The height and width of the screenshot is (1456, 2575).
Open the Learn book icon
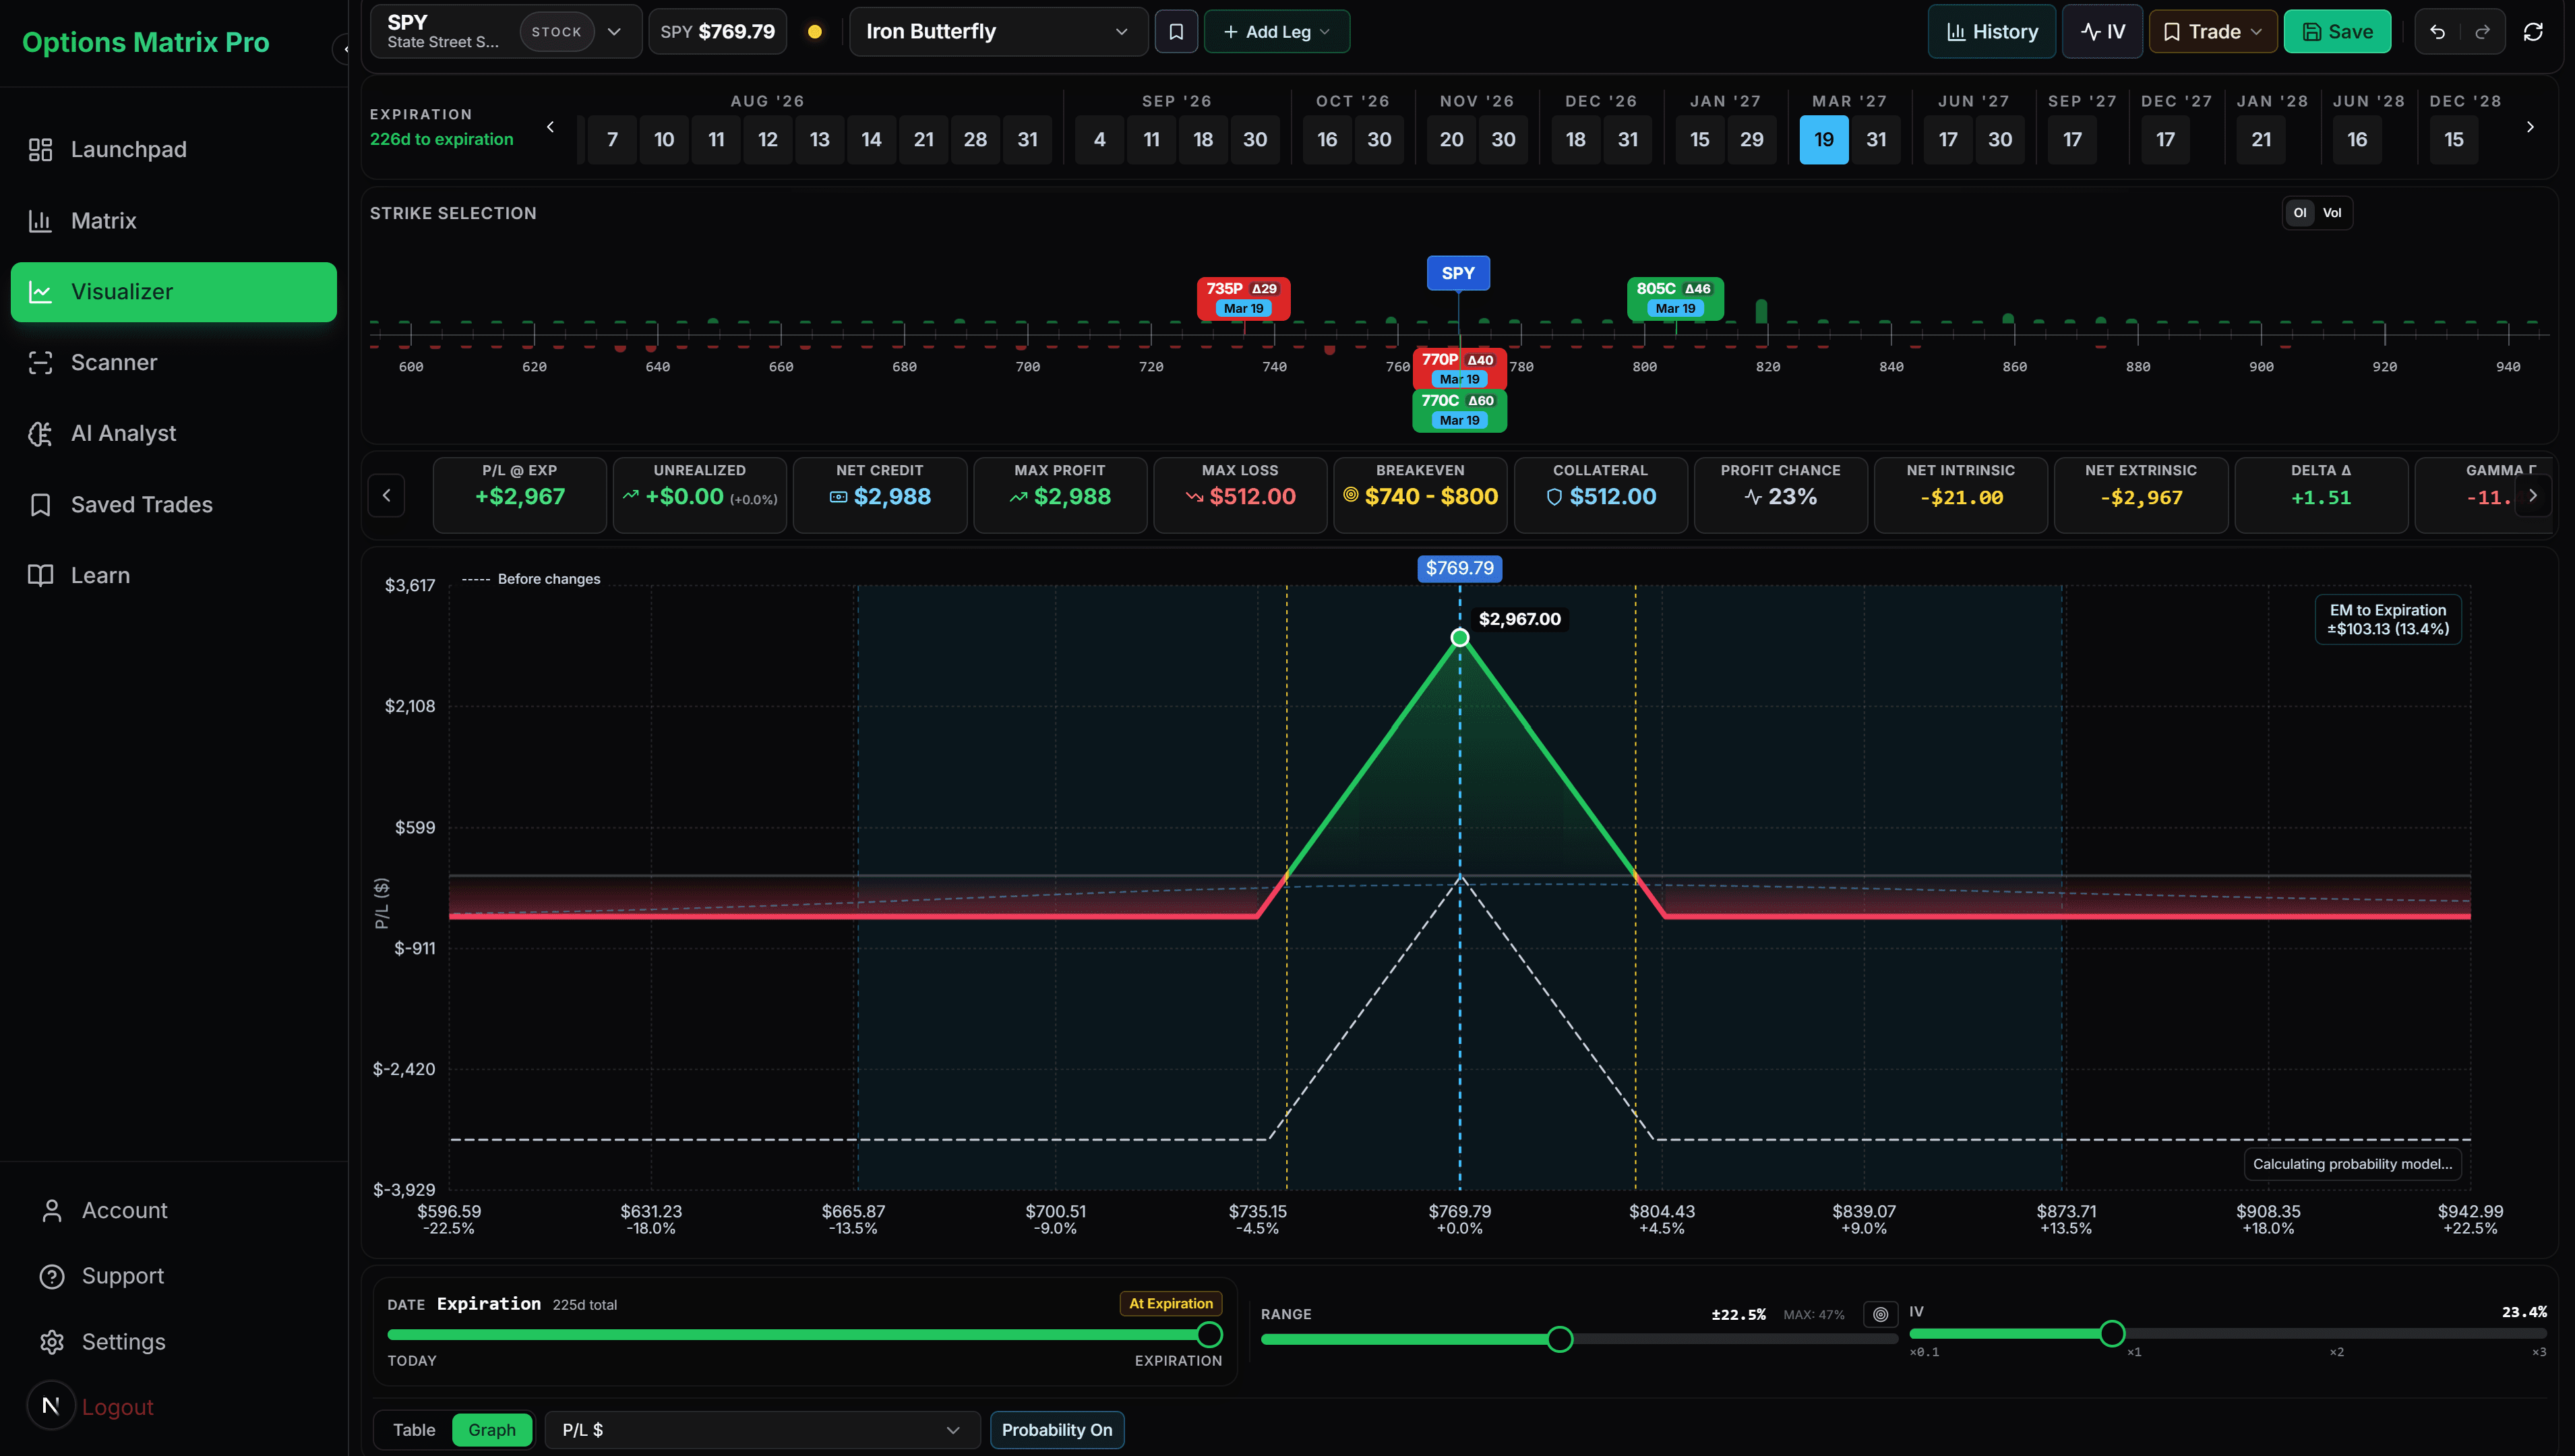(x=40, y=576)
